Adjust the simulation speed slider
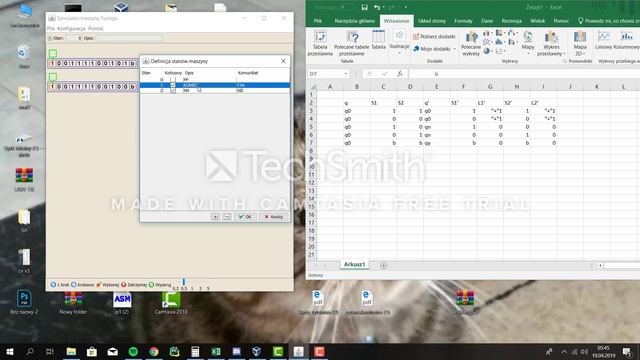This screenshot has height=360, width=640. pyautogui.click(x=184, y=282)
